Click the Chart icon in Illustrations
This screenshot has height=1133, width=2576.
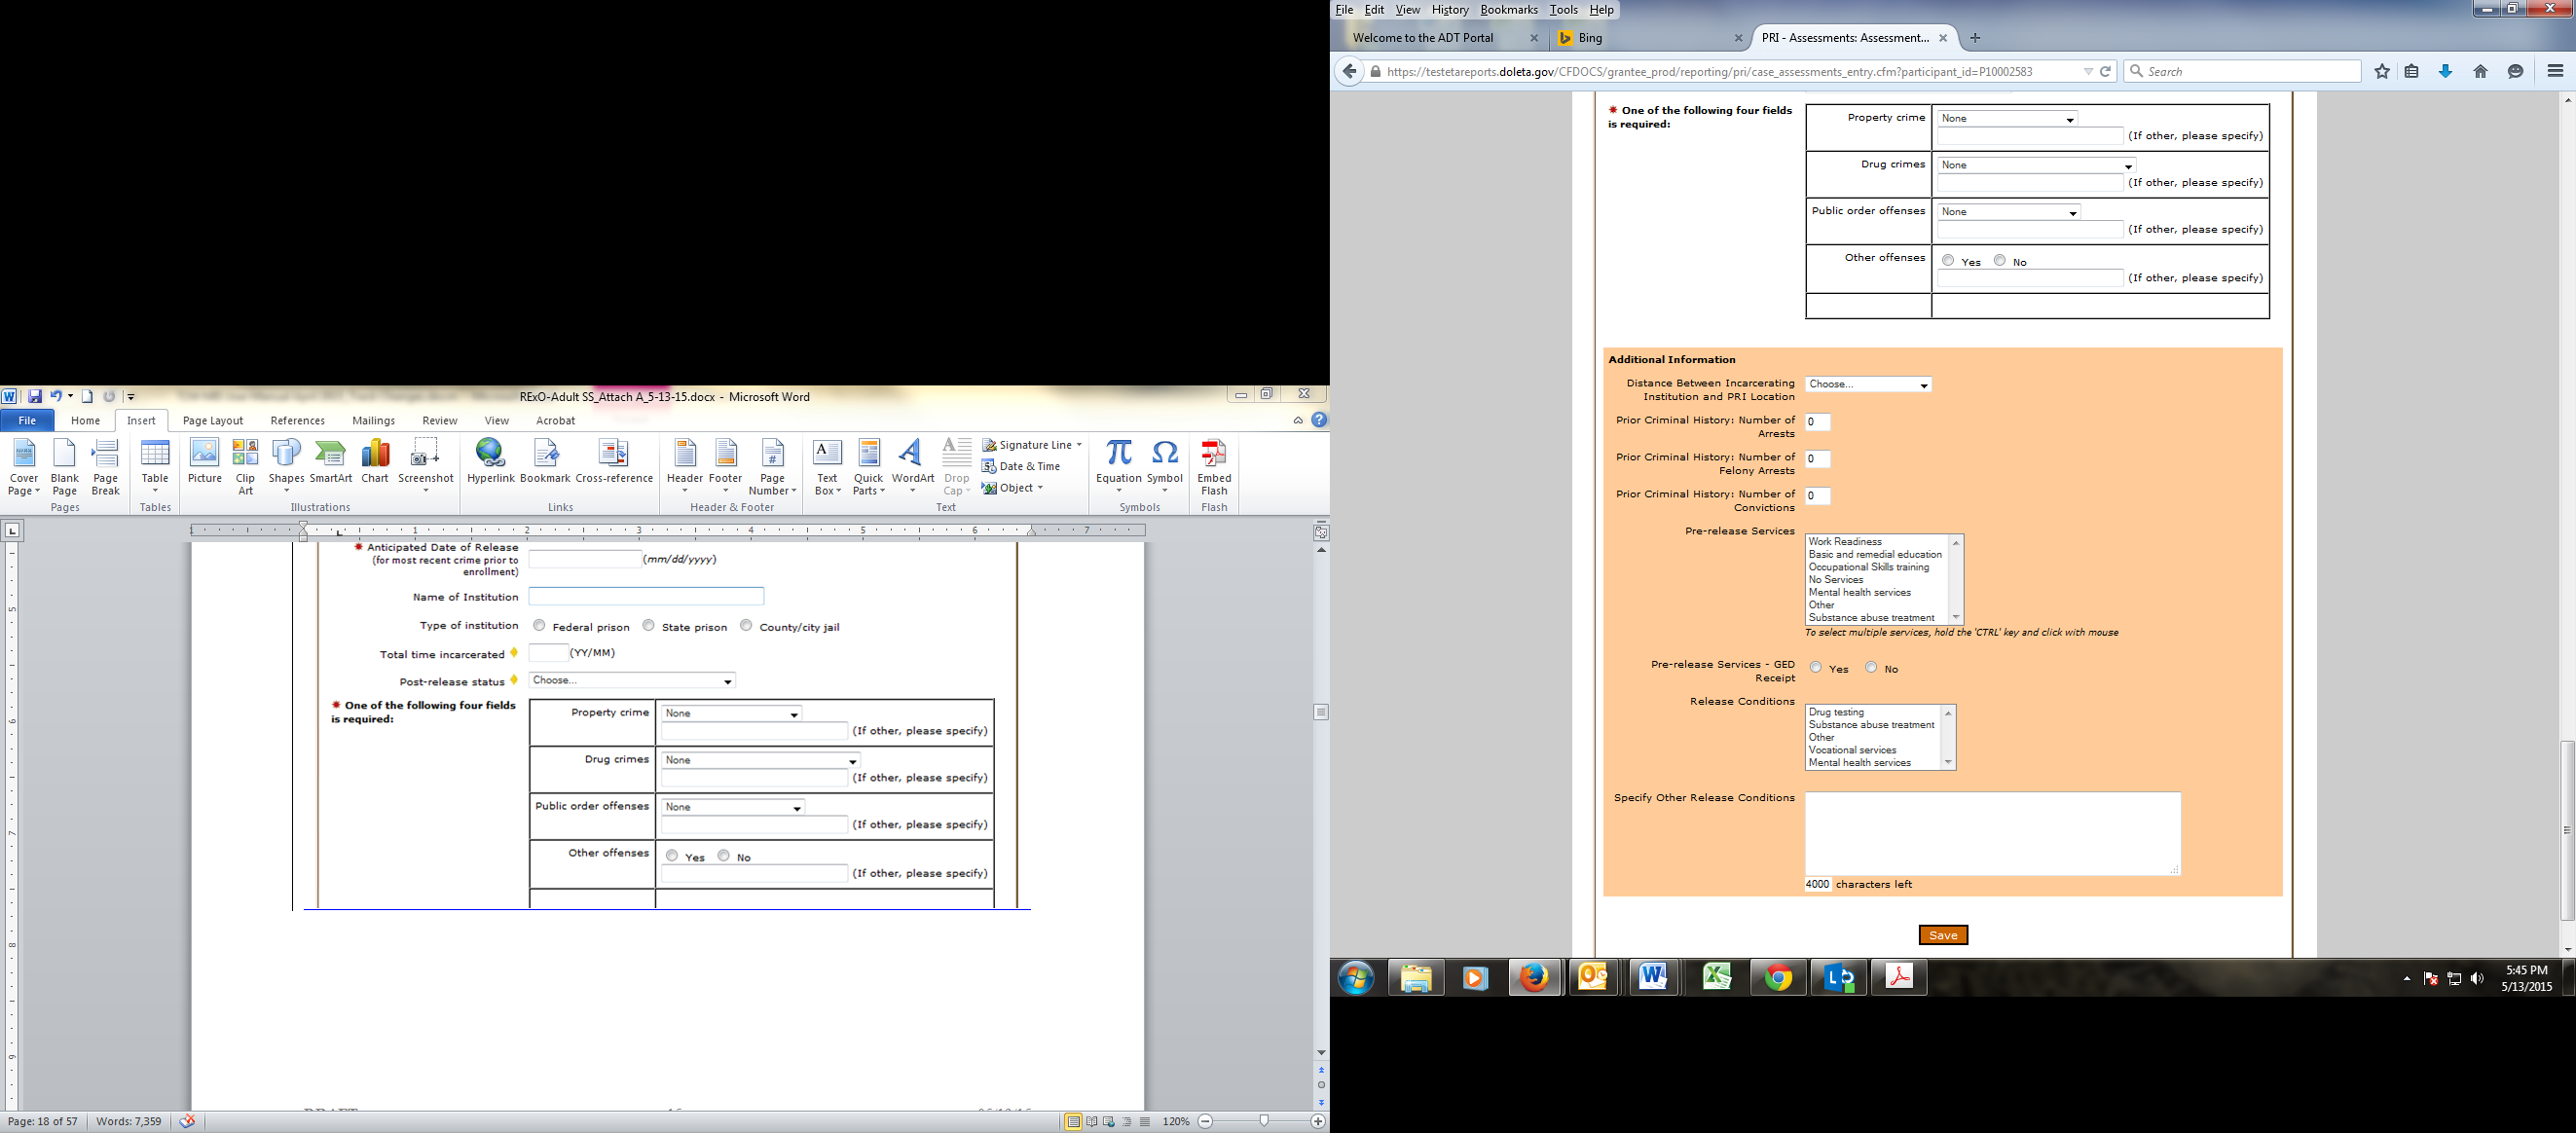(375, 462)
